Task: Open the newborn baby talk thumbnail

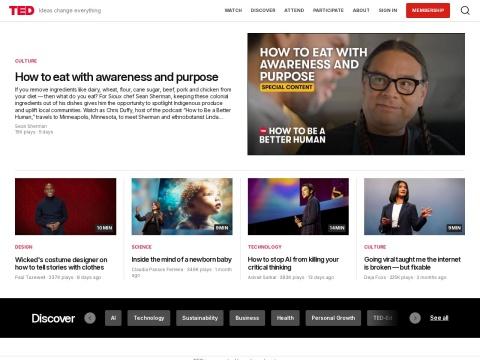Action: click(182, 206)
